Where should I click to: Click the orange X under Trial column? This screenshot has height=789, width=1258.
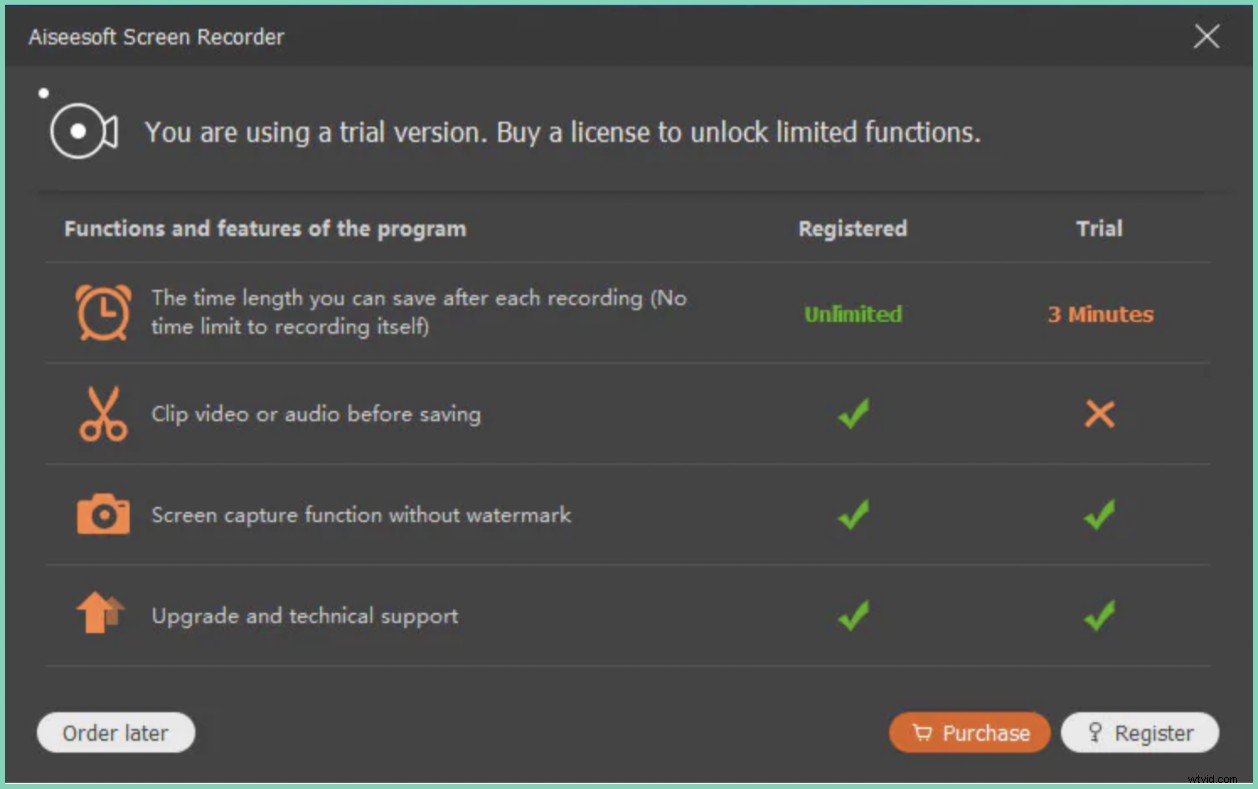pos(1099,414)
